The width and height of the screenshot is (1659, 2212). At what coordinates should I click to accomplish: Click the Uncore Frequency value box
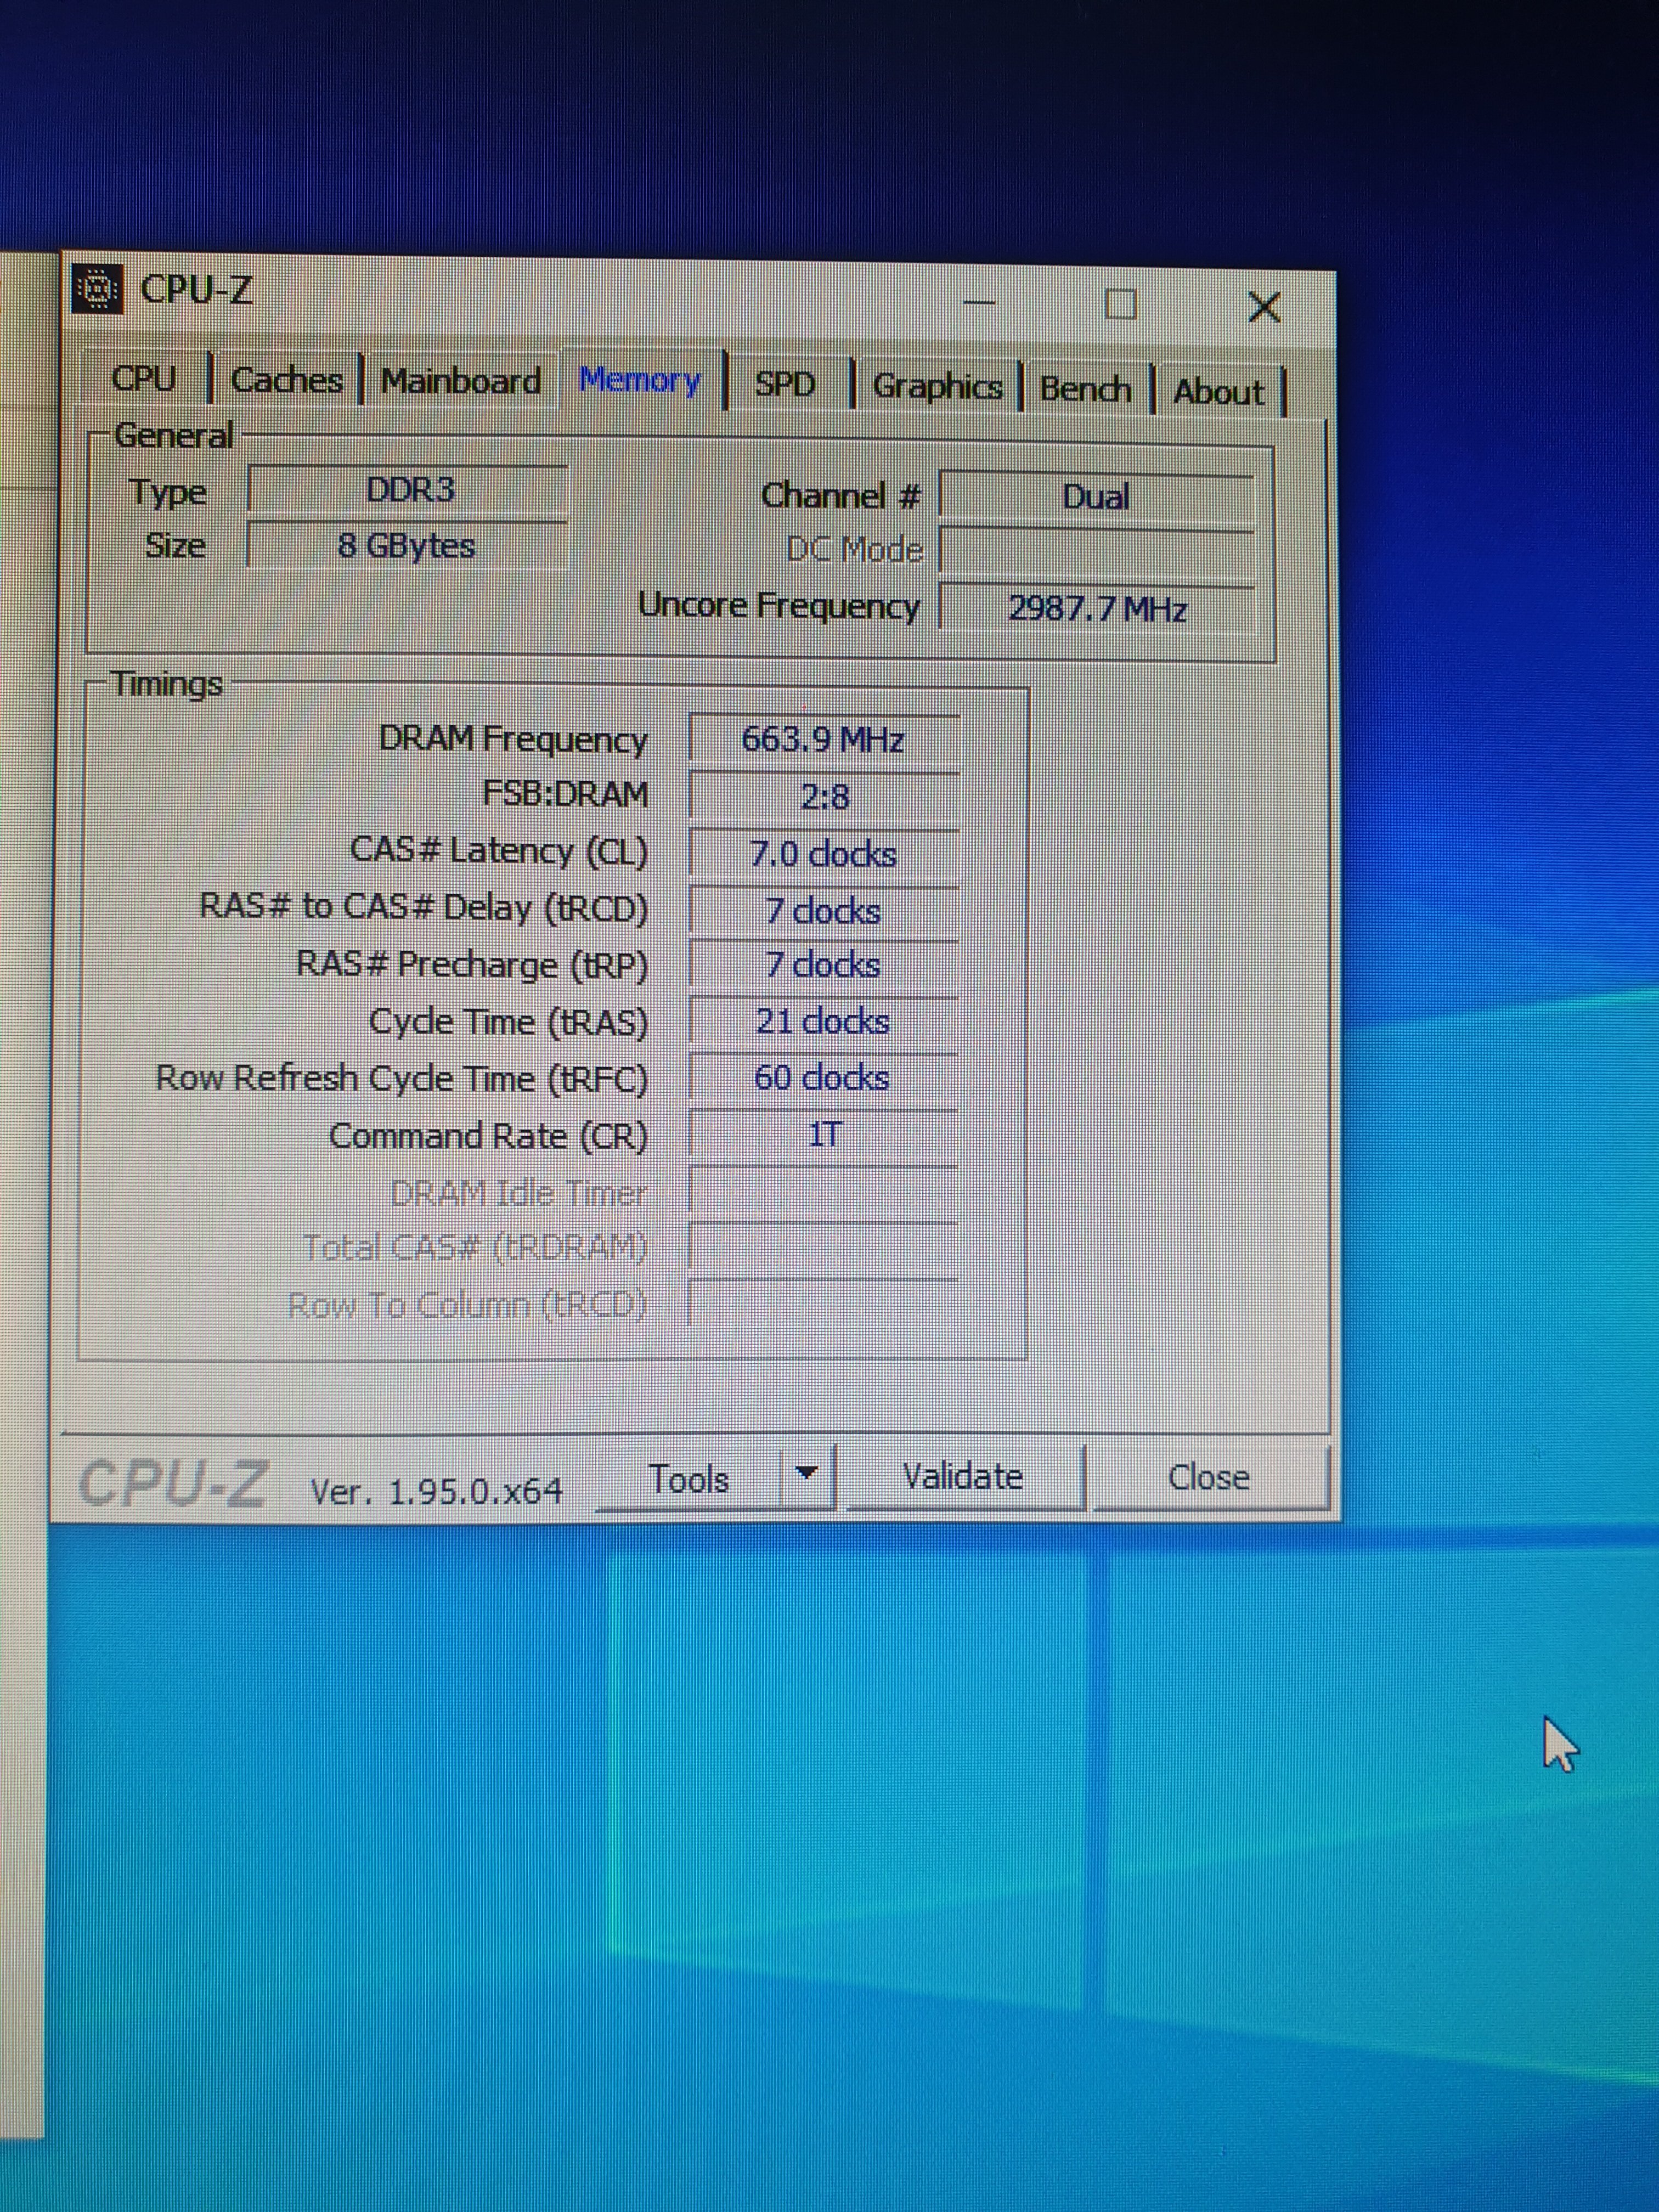tap(1097, 609)
